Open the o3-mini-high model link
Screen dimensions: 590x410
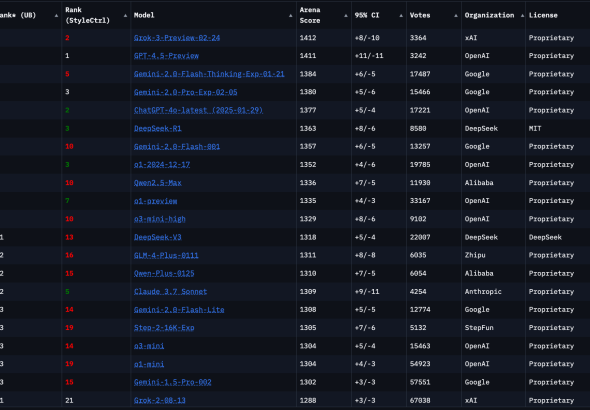click(x=160, y=219)
